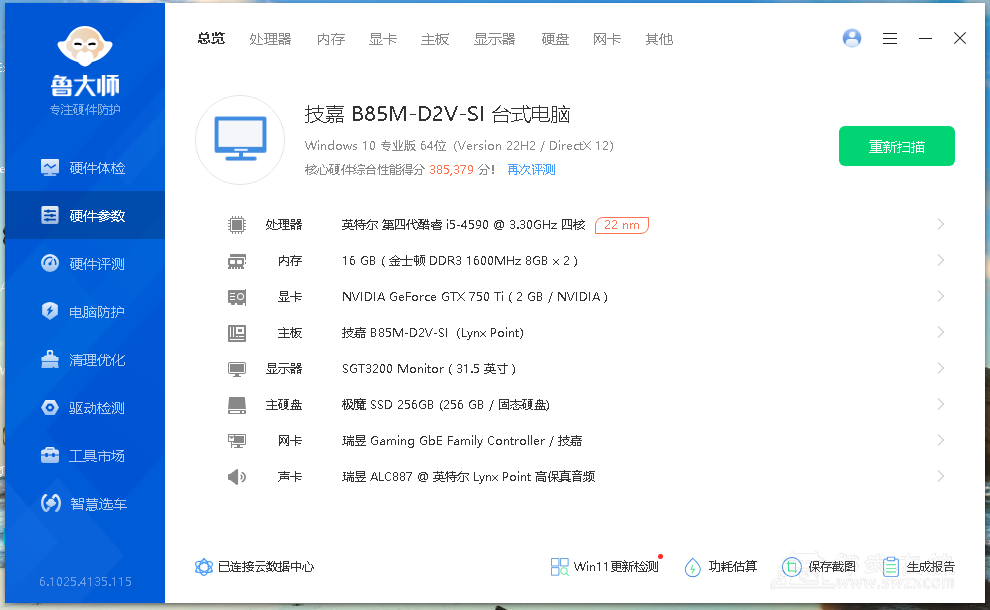
Task: Click the memory module icon
Action: [237, 261]
